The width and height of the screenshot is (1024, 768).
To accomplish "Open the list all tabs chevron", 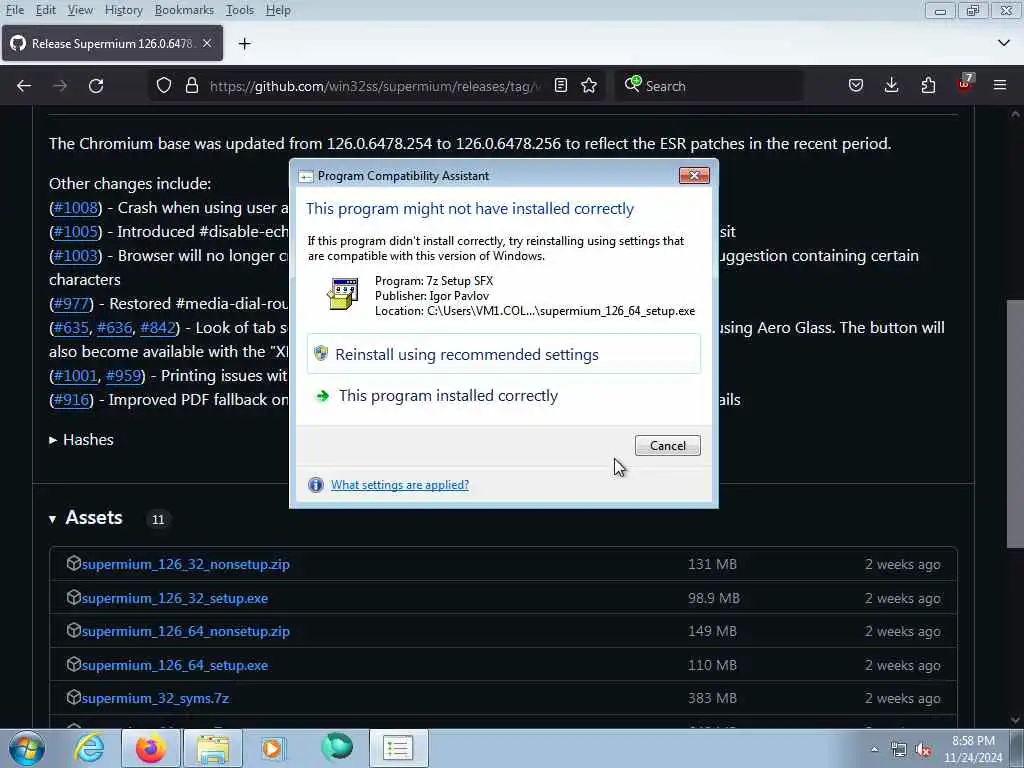I will (x=1004, y=43).
